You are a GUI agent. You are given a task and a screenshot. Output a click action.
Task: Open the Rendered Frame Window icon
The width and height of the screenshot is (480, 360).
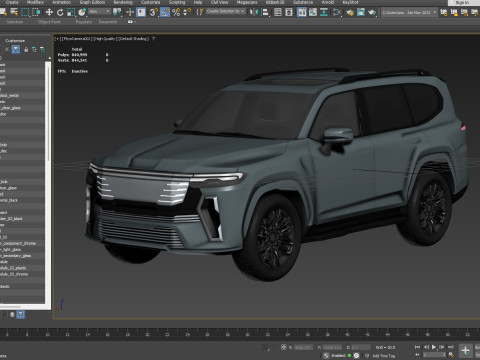[361, 13]
